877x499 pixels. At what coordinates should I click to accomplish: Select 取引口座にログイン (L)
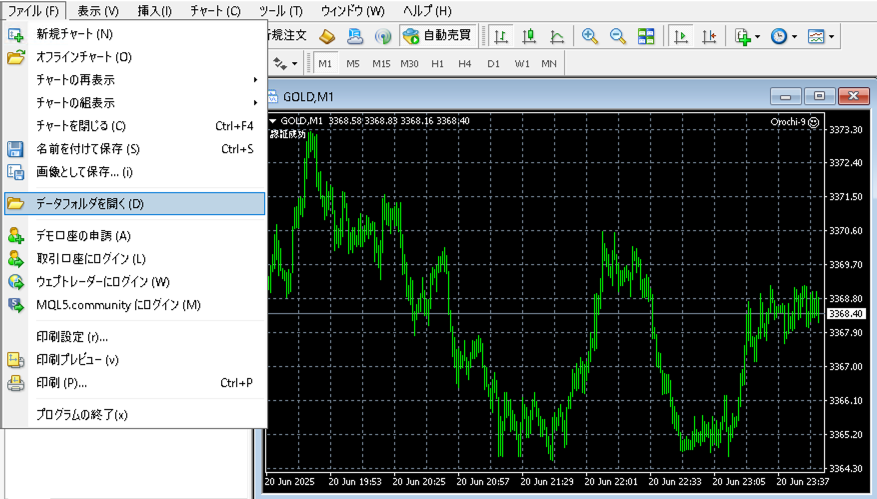(134, 259)
